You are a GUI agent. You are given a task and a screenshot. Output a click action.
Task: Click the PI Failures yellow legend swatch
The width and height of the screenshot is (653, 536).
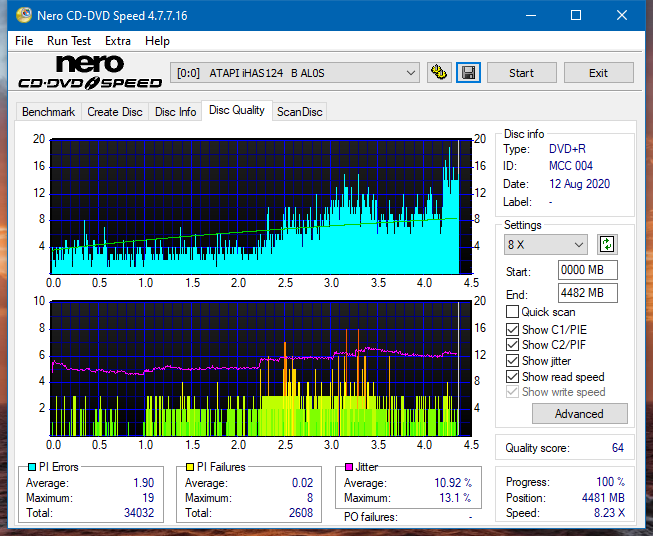click(x=190, y=467)
